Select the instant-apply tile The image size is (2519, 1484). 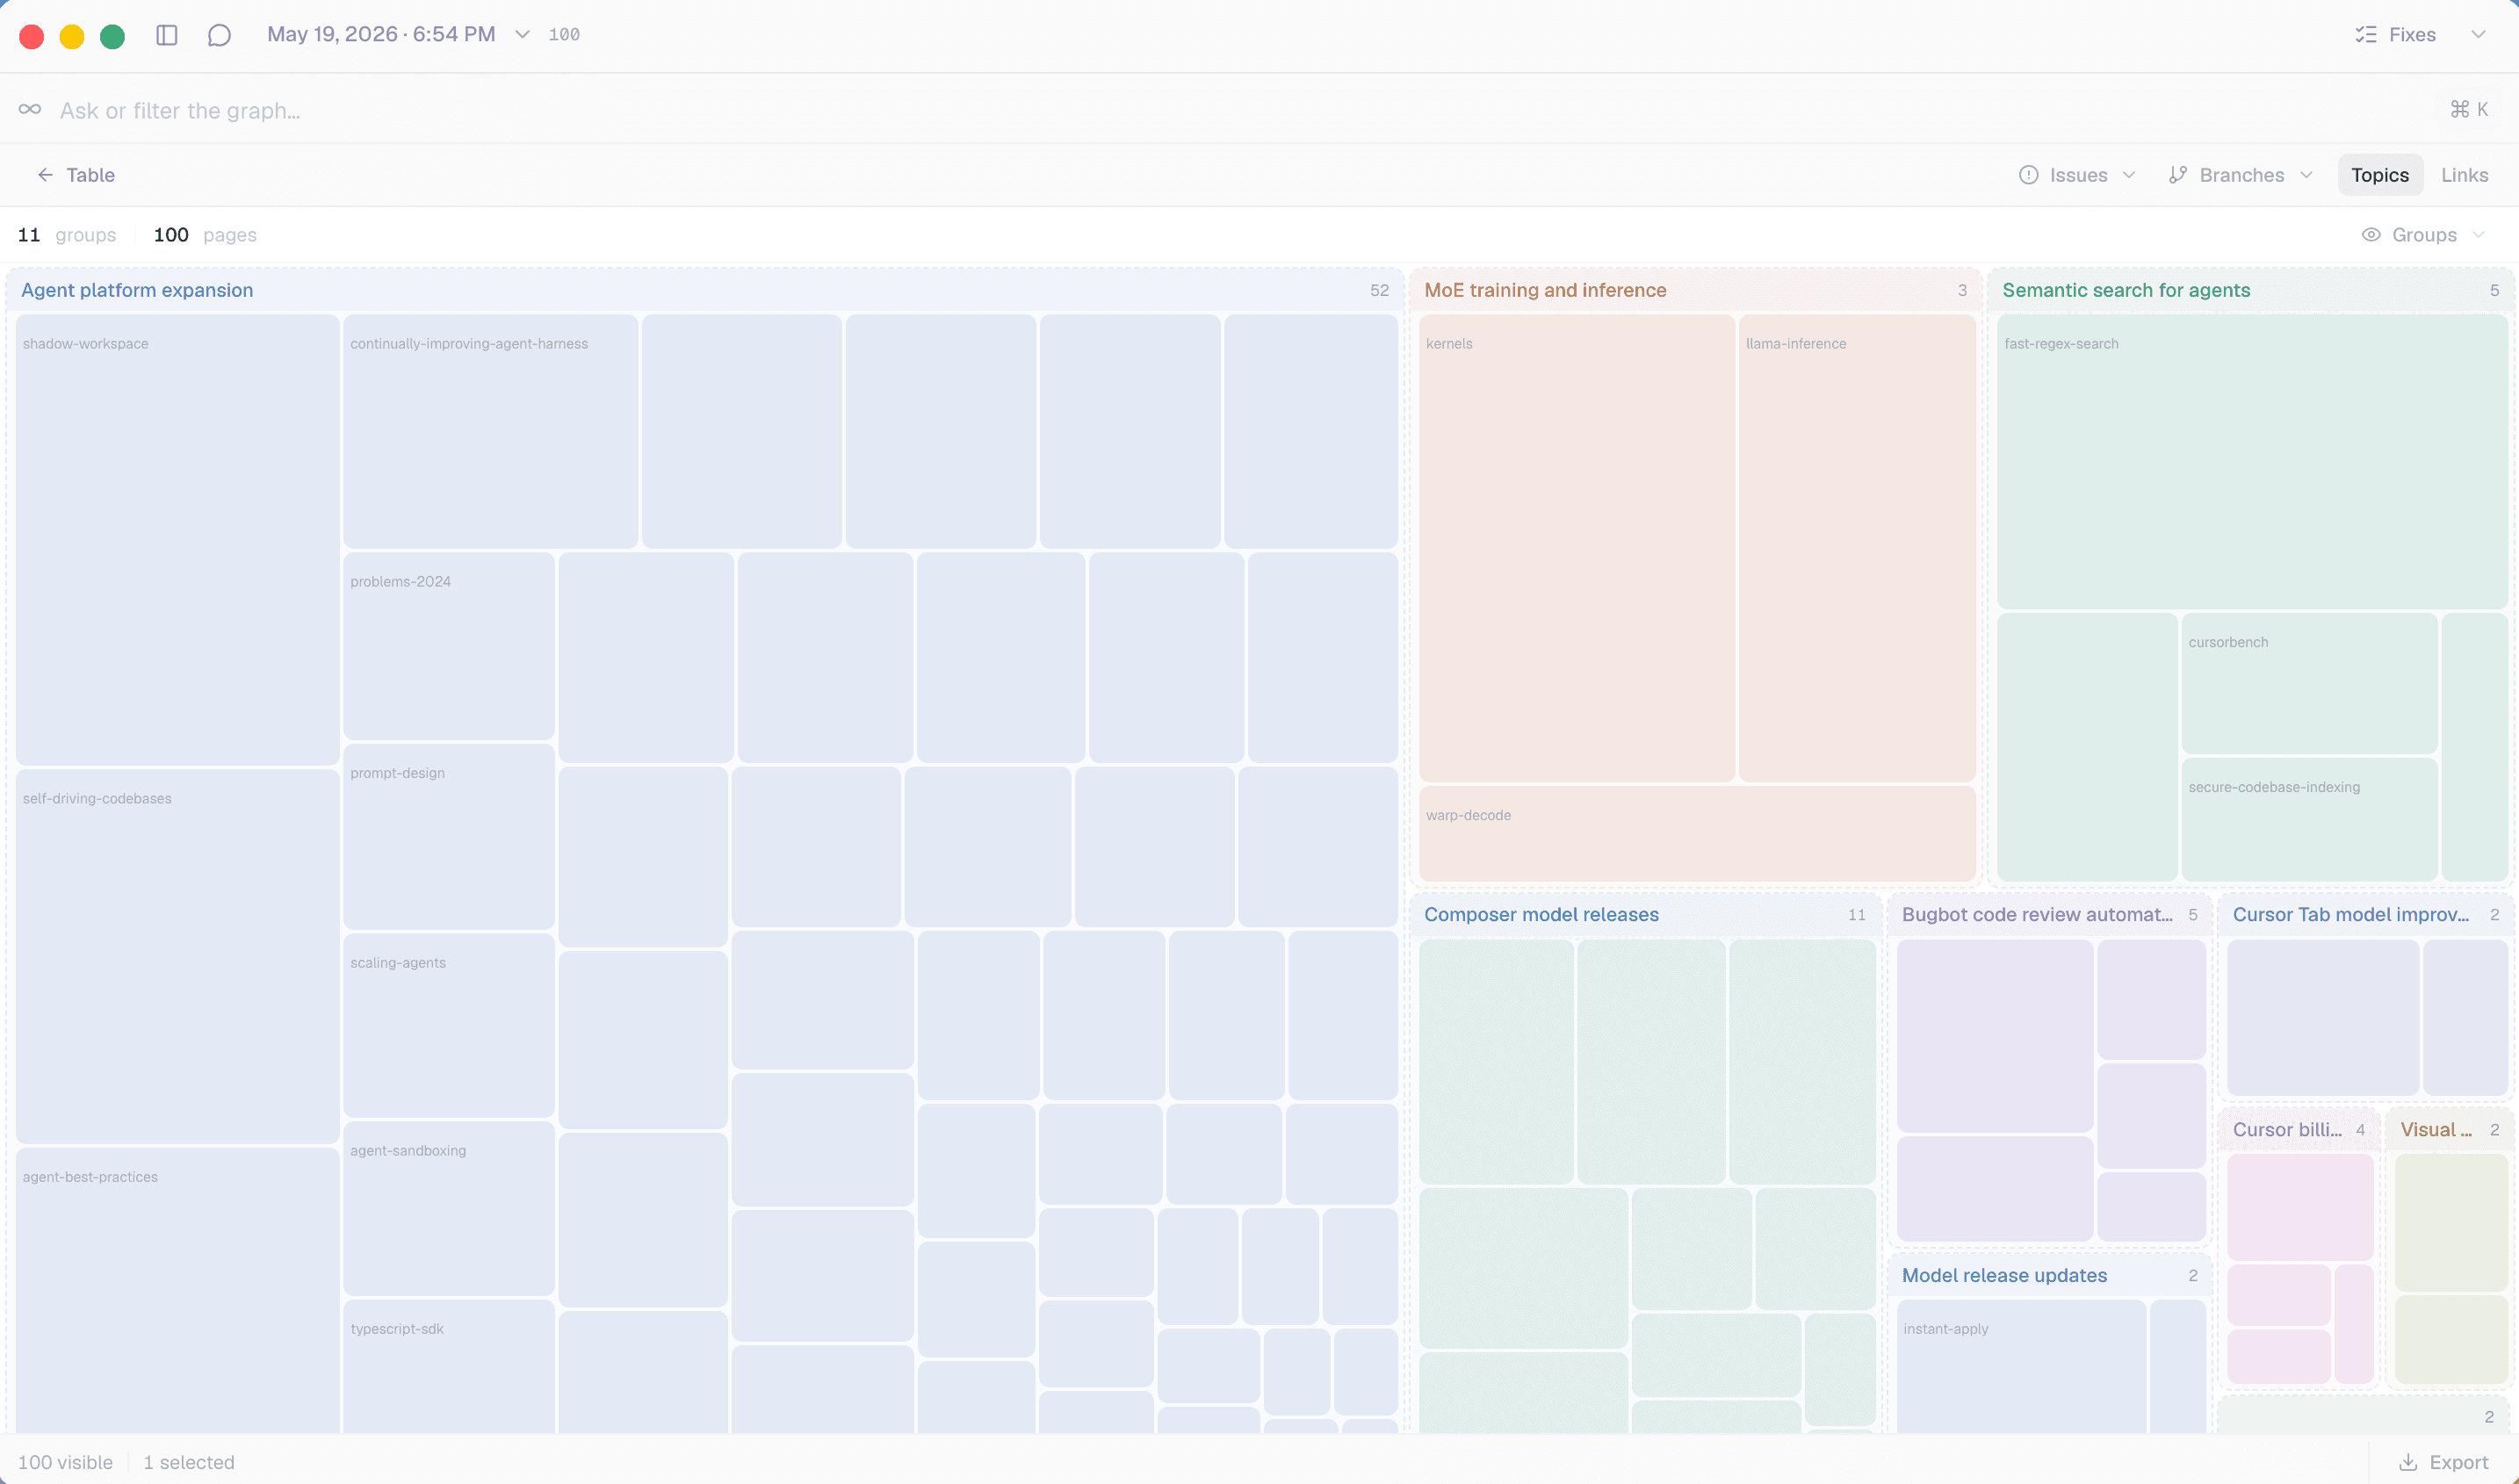tap(2021, 1366)
